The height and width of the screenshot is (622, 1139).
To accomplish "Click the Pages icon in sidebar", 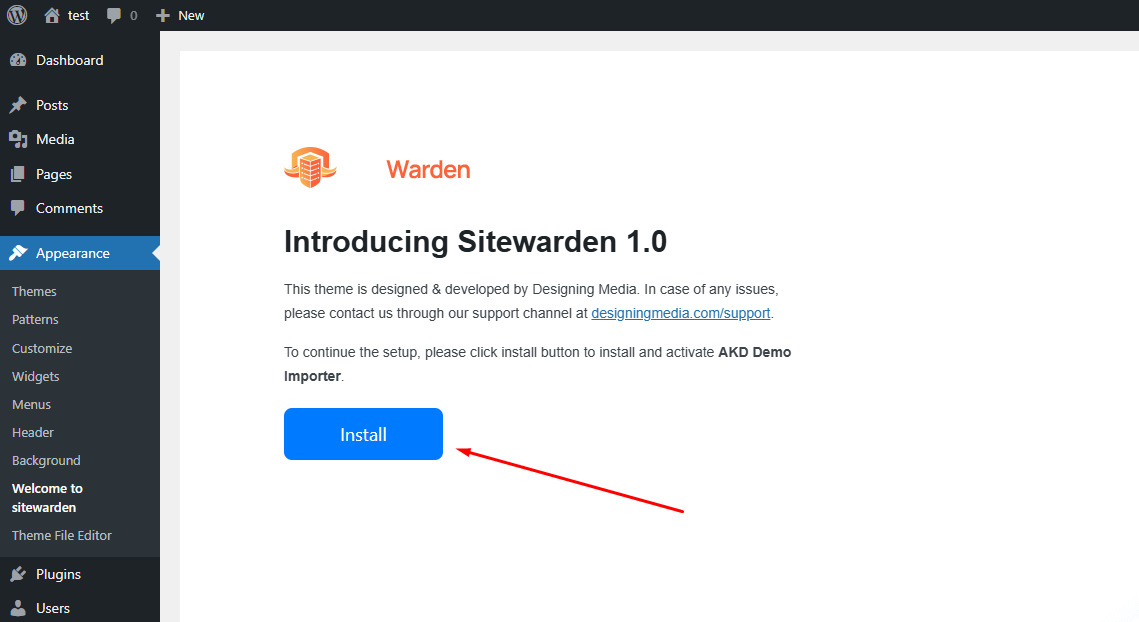I will pyautogui.click(x=18, y=174).
